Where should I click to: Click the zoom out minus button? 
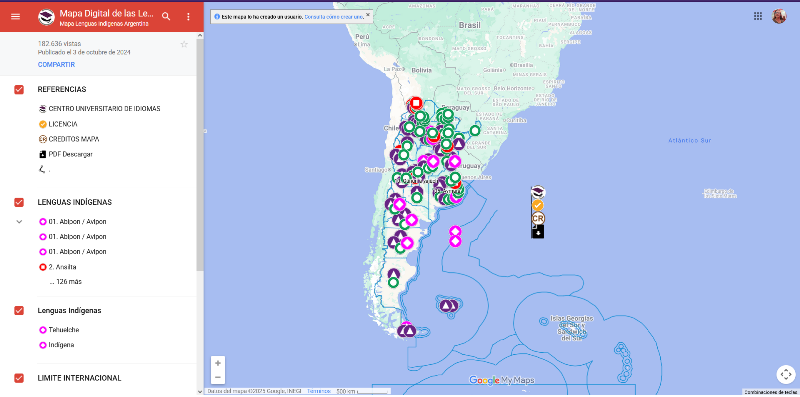[x=218, y=377]
